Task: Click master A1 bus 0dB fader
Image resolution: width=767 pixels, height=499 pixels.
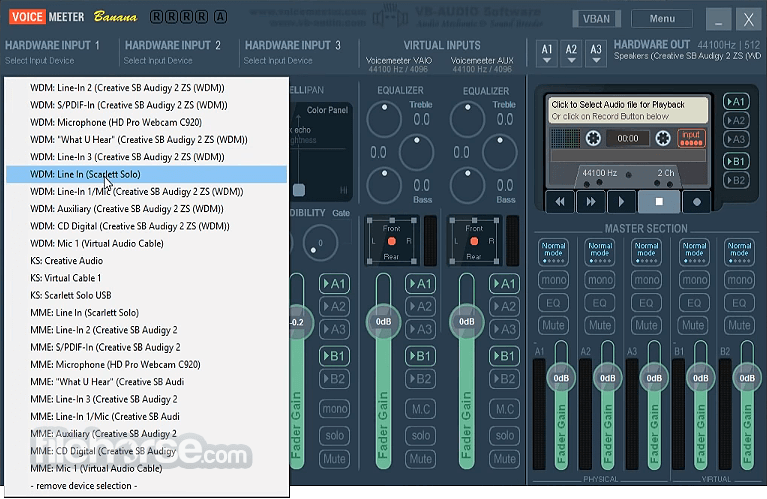Action: (x=561, y=378)
